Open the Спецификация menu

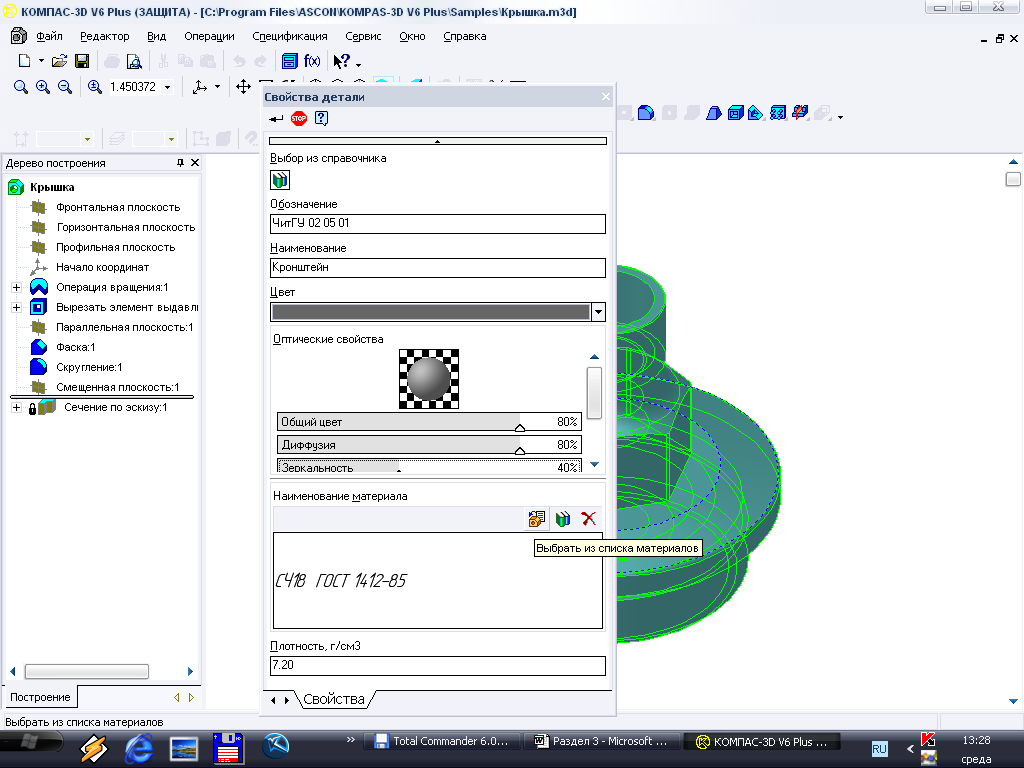coord(290,37)
